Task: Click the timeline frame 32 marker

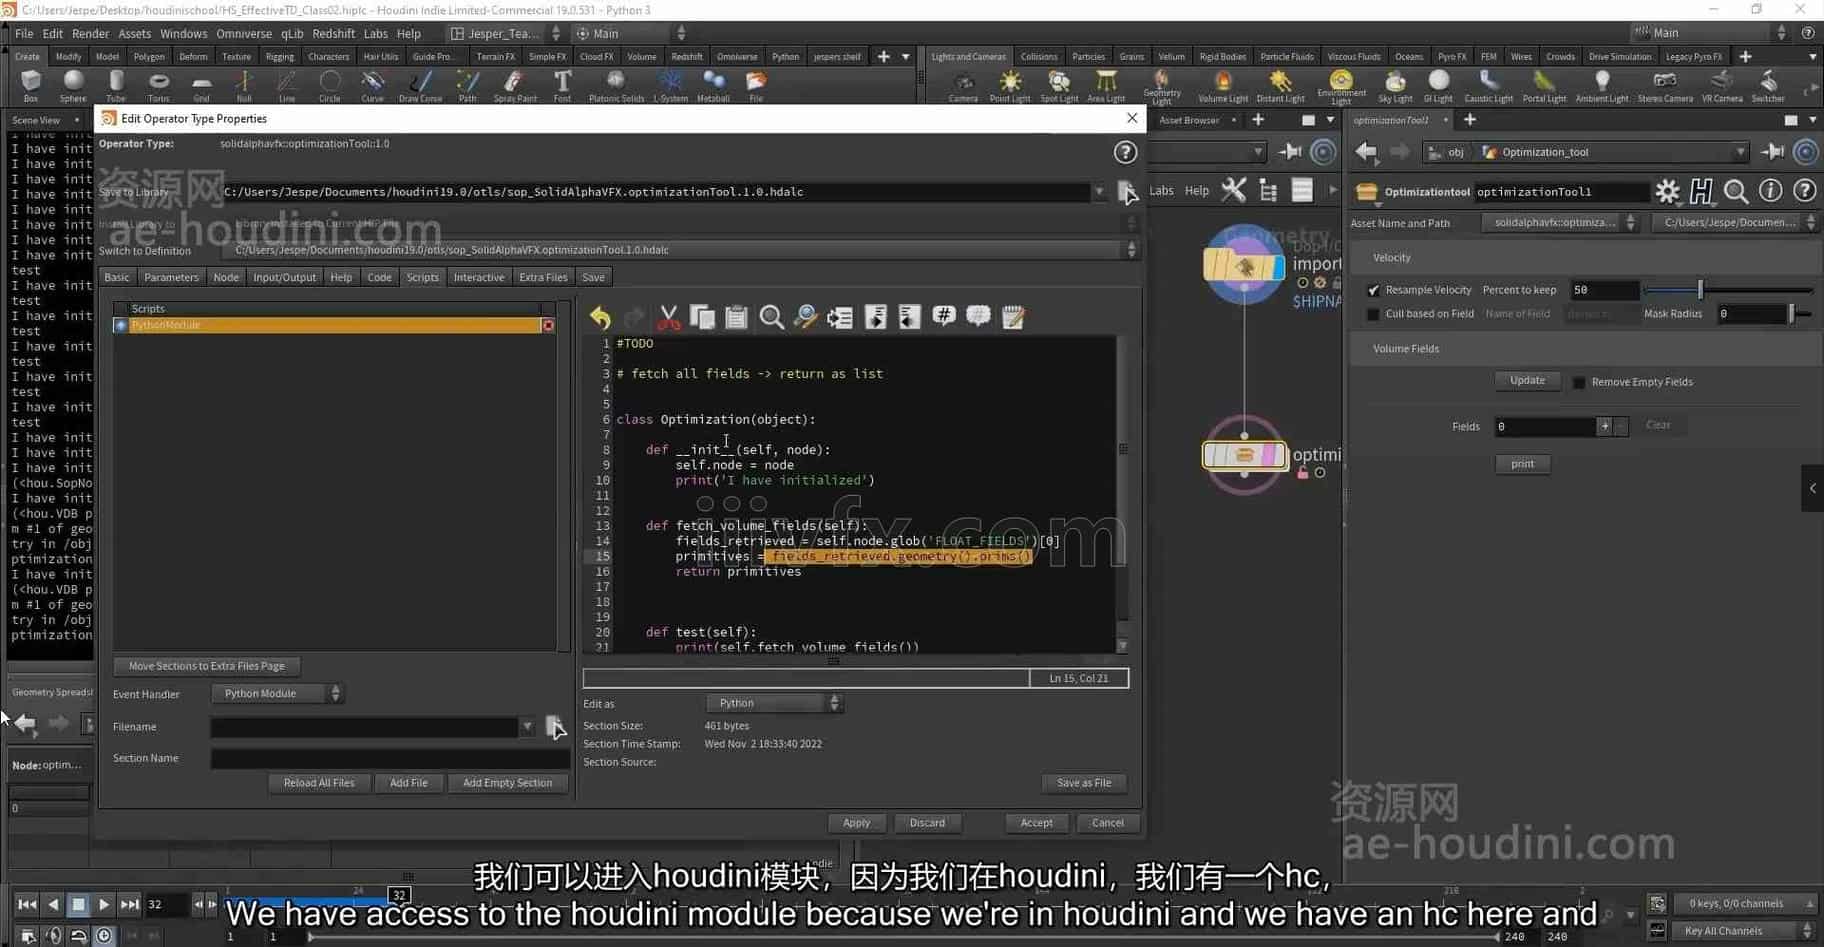Action: coord(399,895)
